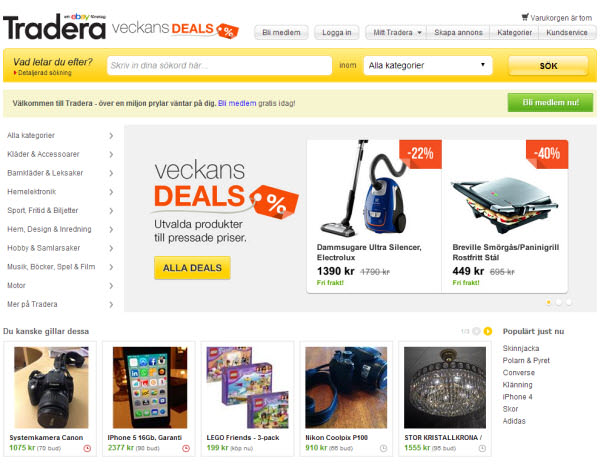Image resolution: width=600 pixels, height=469 pixels.
Task: Click the green Bli medlem nu! button
Action: pos(550,103)
